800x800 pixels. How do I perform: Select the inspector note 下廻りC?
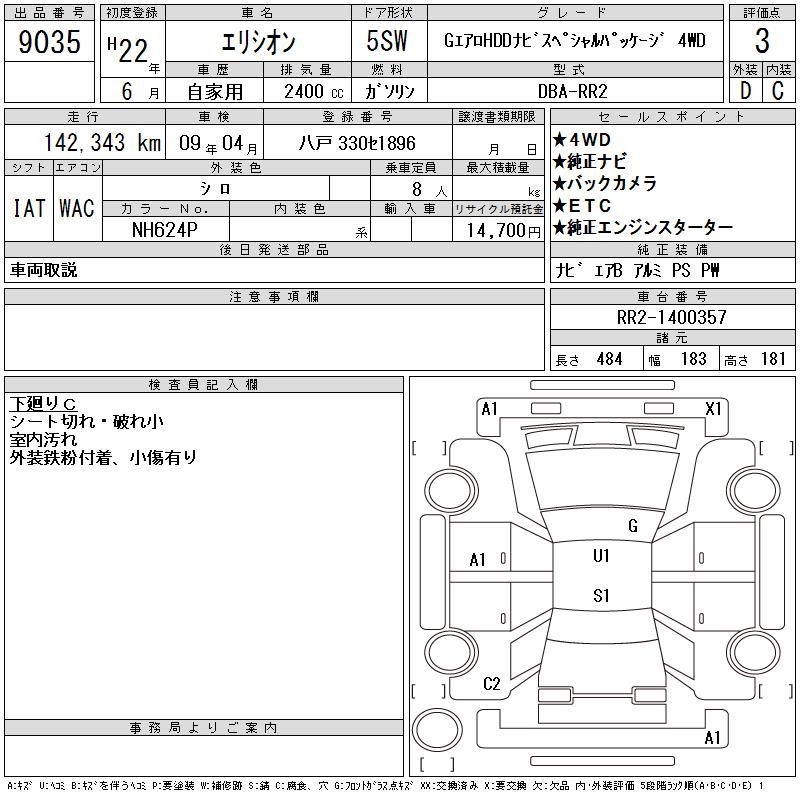(43, 404)
